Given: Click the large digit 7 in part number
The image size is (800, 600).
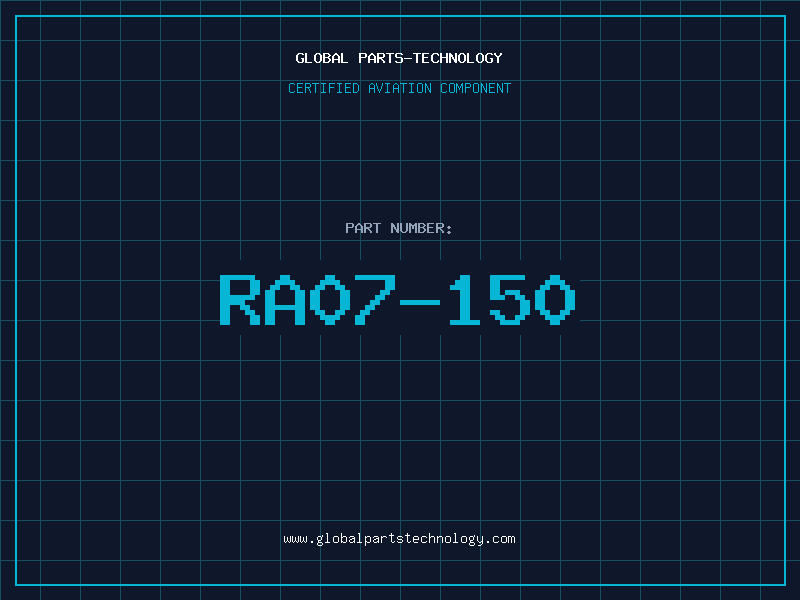Looking at the screenshot, I should [375, 300].
